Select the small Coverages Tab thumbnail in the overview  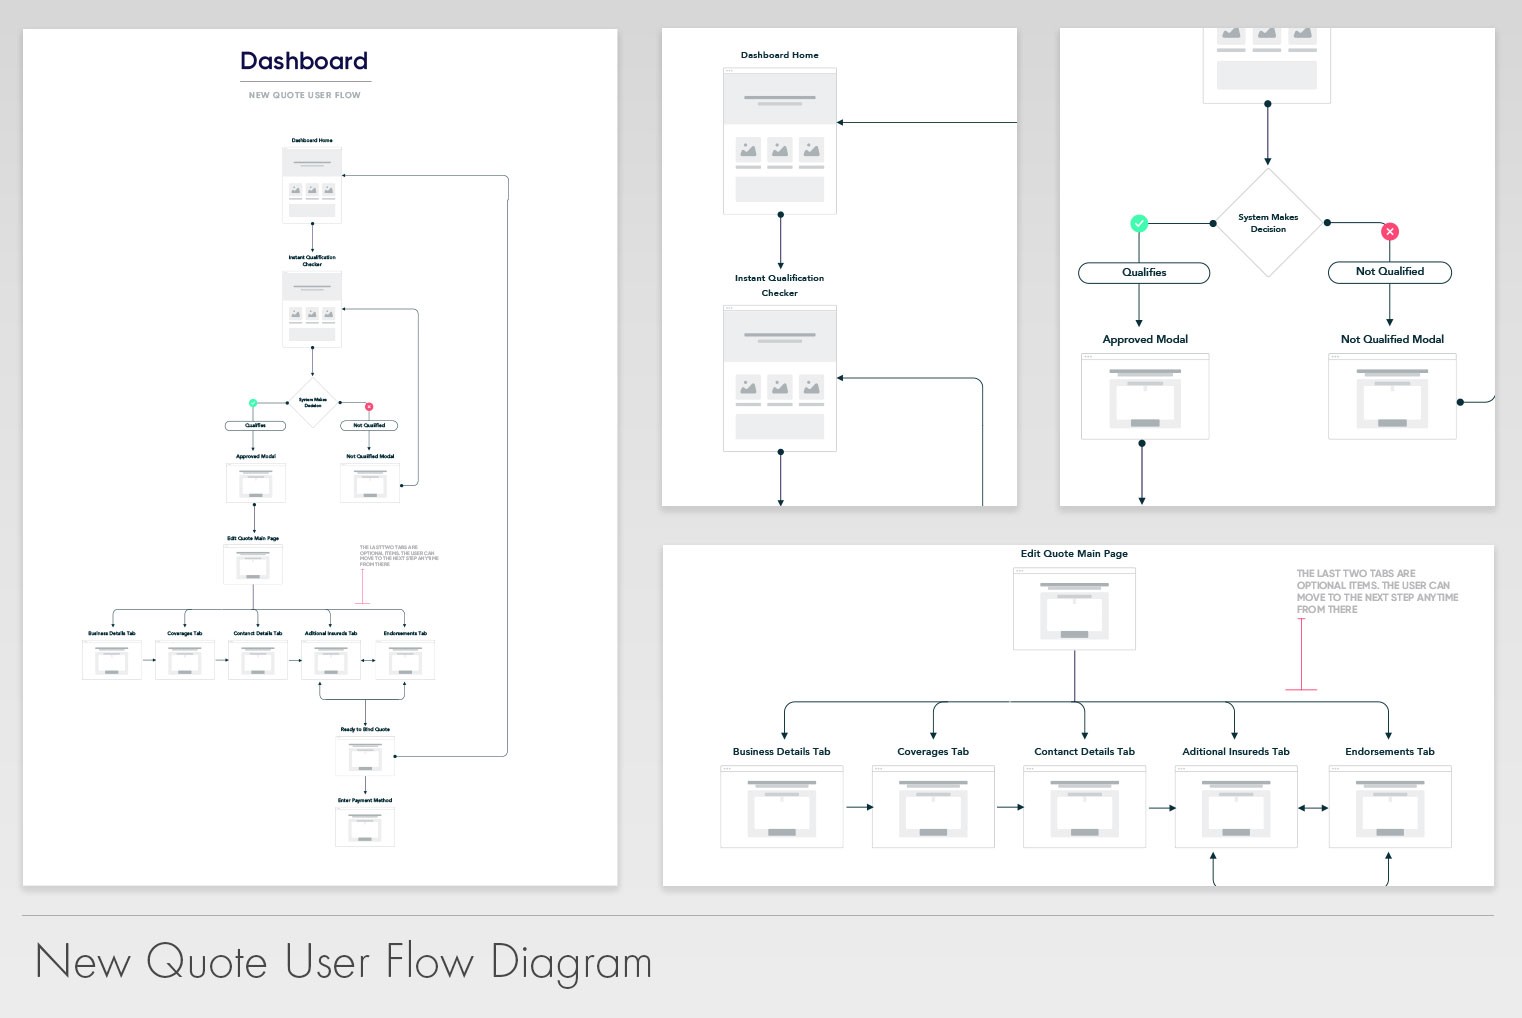tap(185, 660)
